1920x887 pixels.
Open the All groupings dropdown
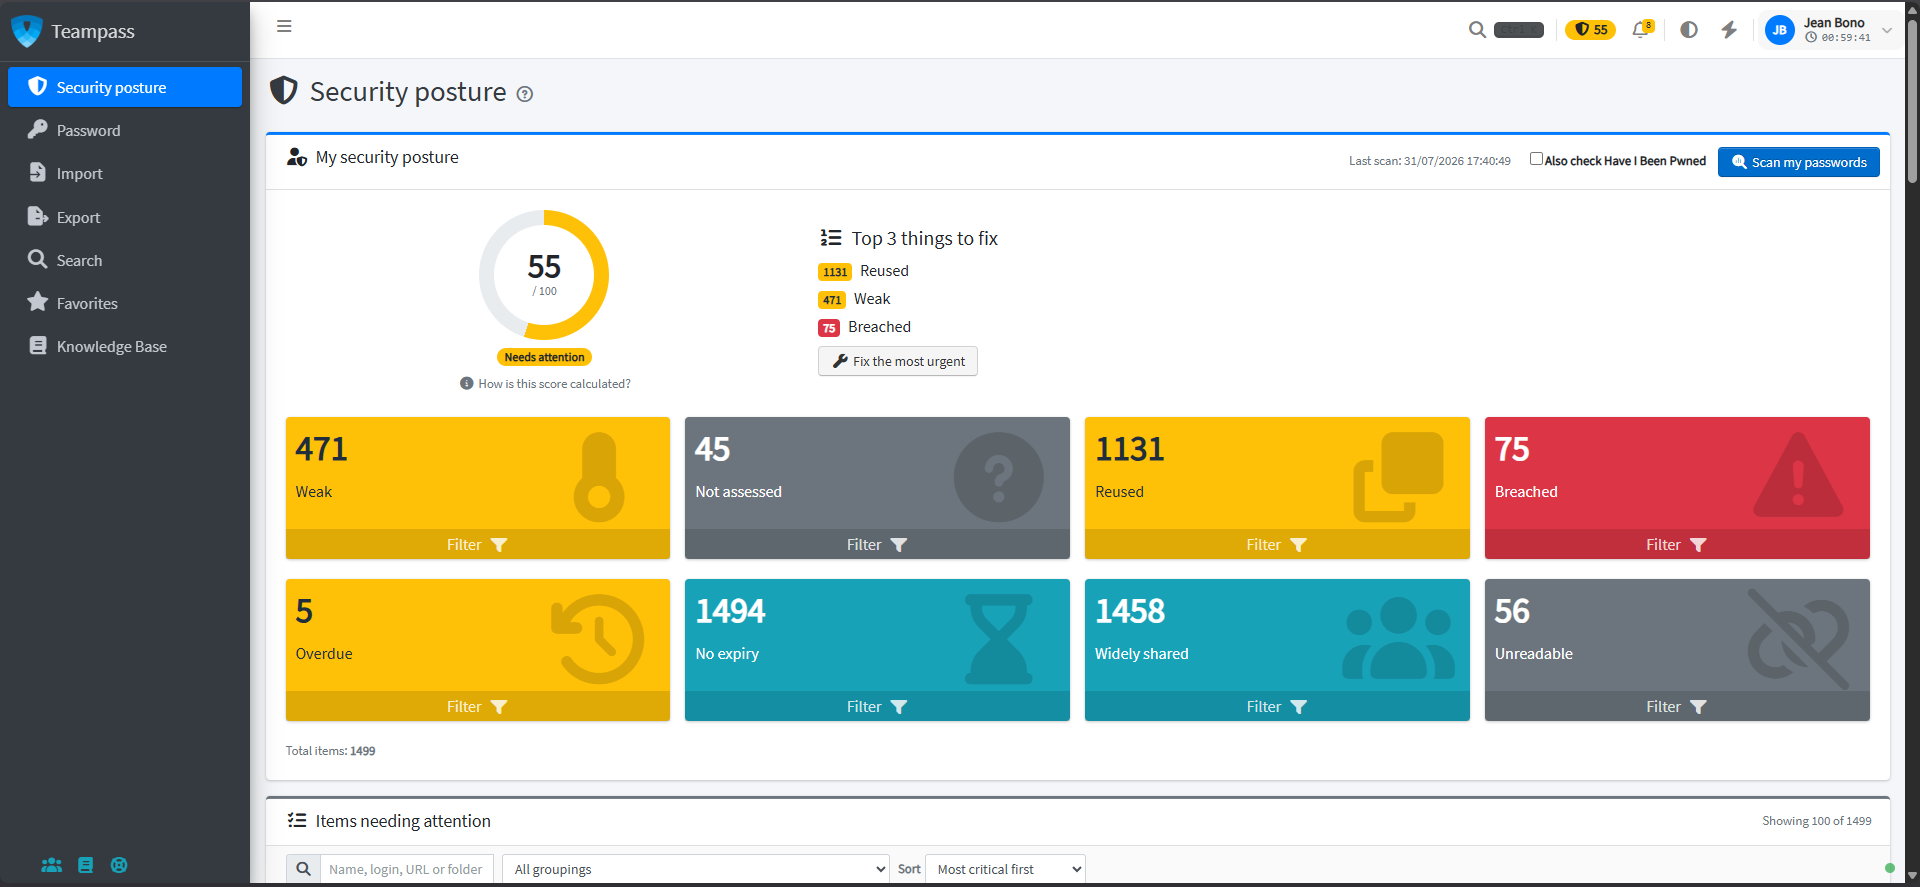click(696, 869)
